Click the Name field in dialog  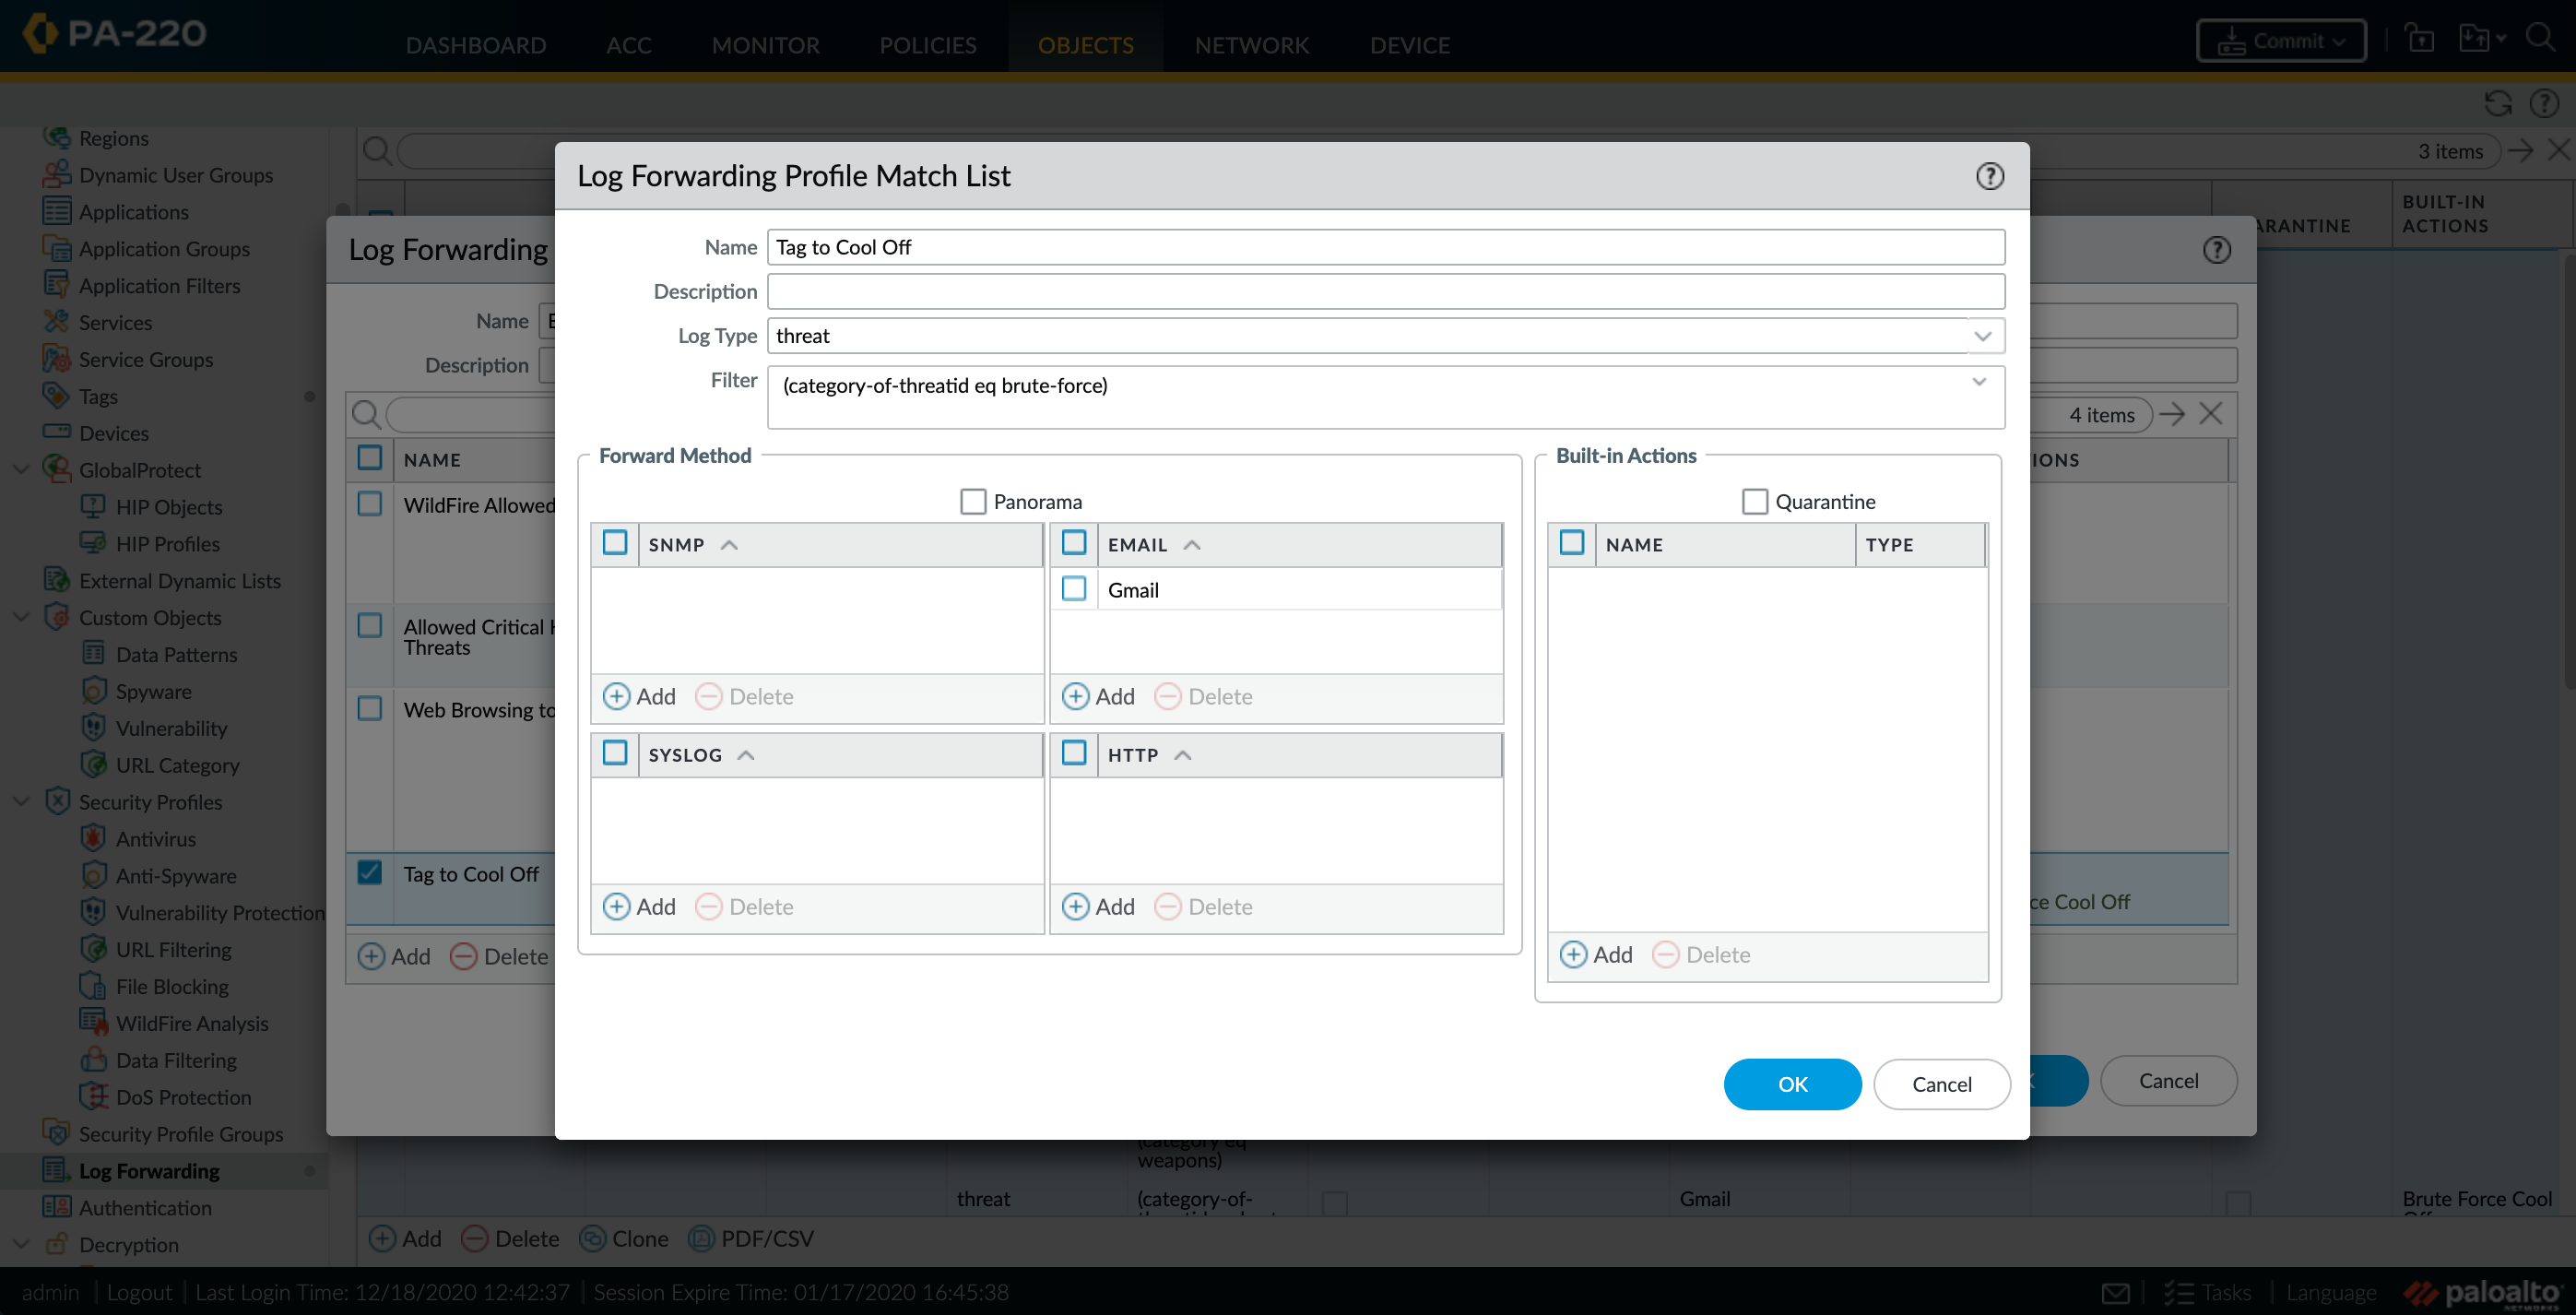coord(1386,246)
